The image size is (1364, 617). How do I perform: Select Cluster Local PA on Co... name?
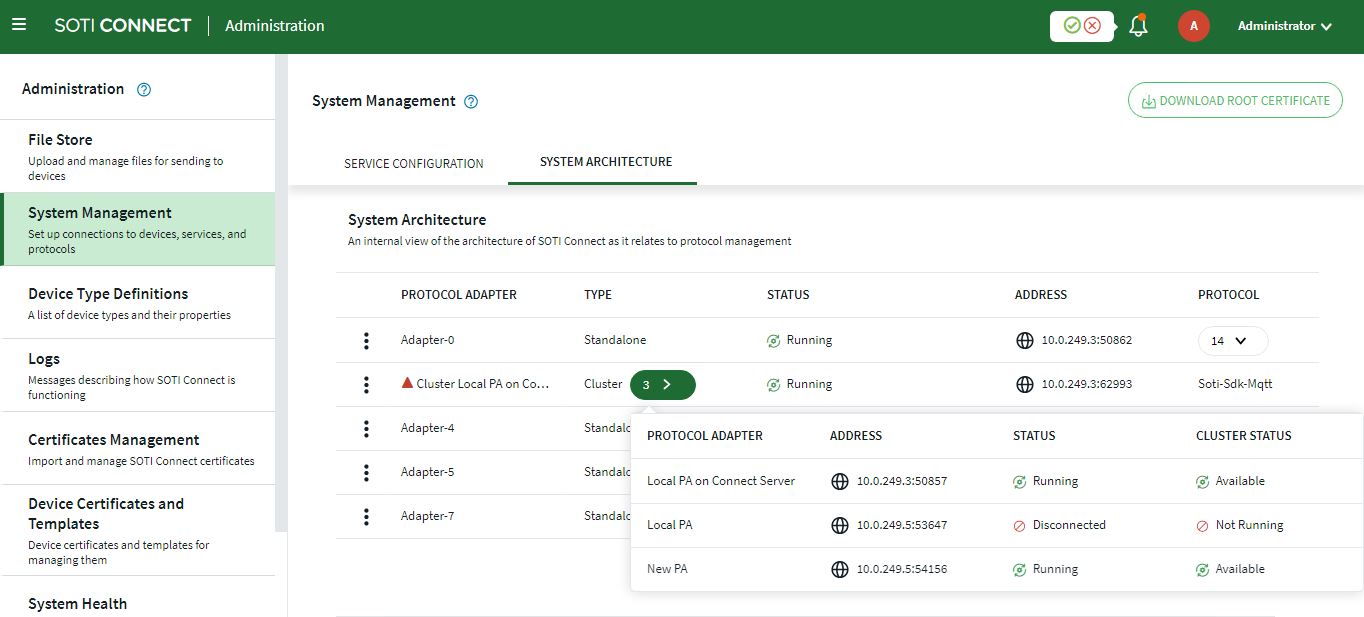point(484,384)
